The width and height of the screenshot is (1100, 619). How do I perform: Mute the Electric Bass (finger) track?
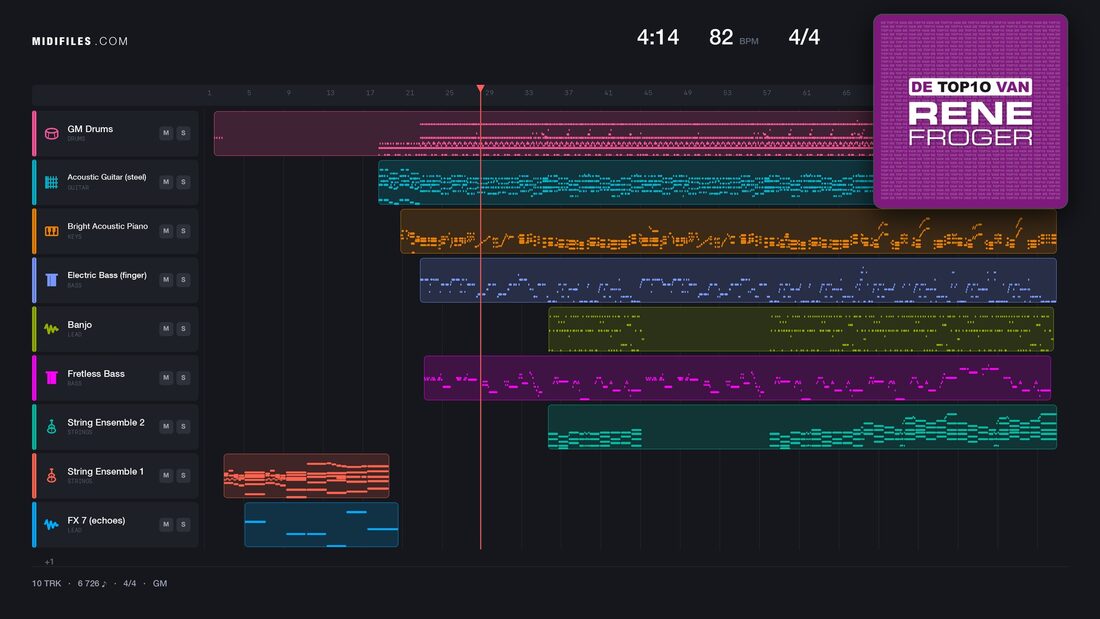pyautogui.click(x=166, y=279)
